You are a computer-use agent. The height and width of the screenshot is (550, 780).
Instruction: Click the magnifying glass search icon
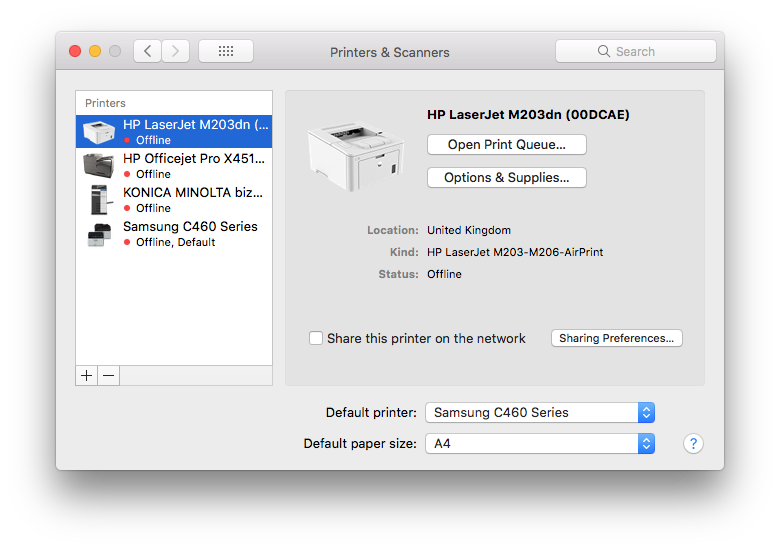point(603,51)
